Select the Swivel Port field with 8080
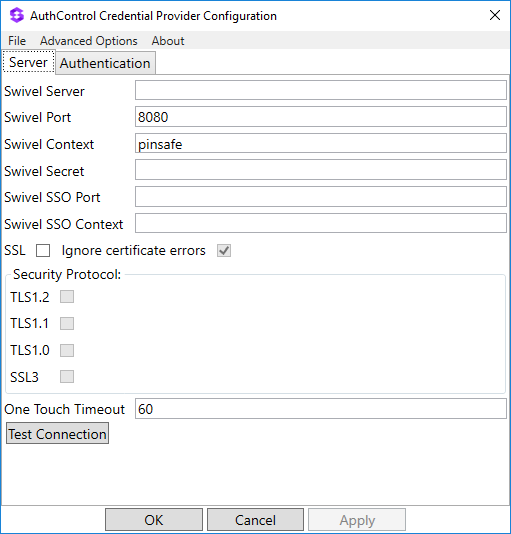Image resolution: width=511 pixels, height=534 pixels. point(321,117)
